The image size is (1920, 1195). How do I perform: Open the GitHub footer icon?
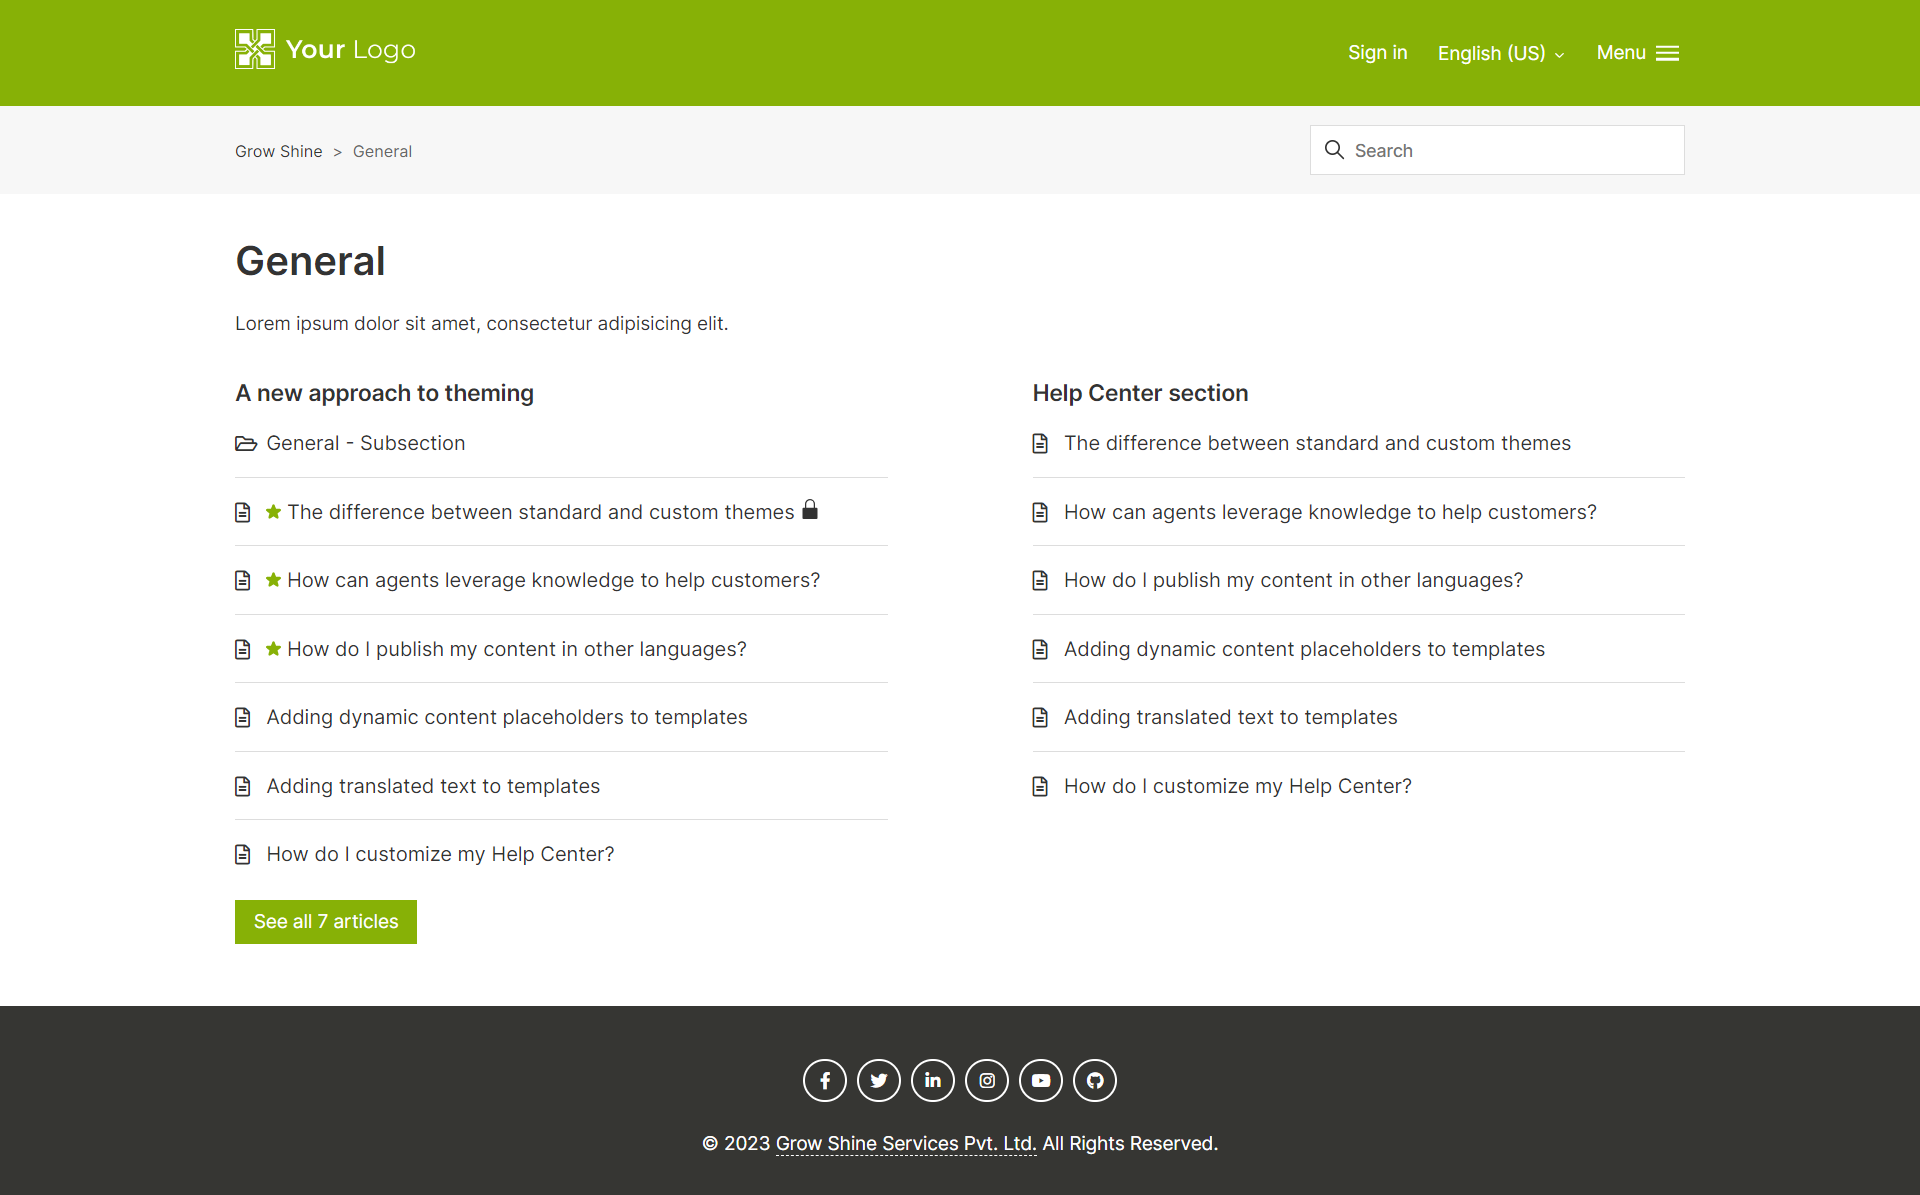(1094, 1080)
